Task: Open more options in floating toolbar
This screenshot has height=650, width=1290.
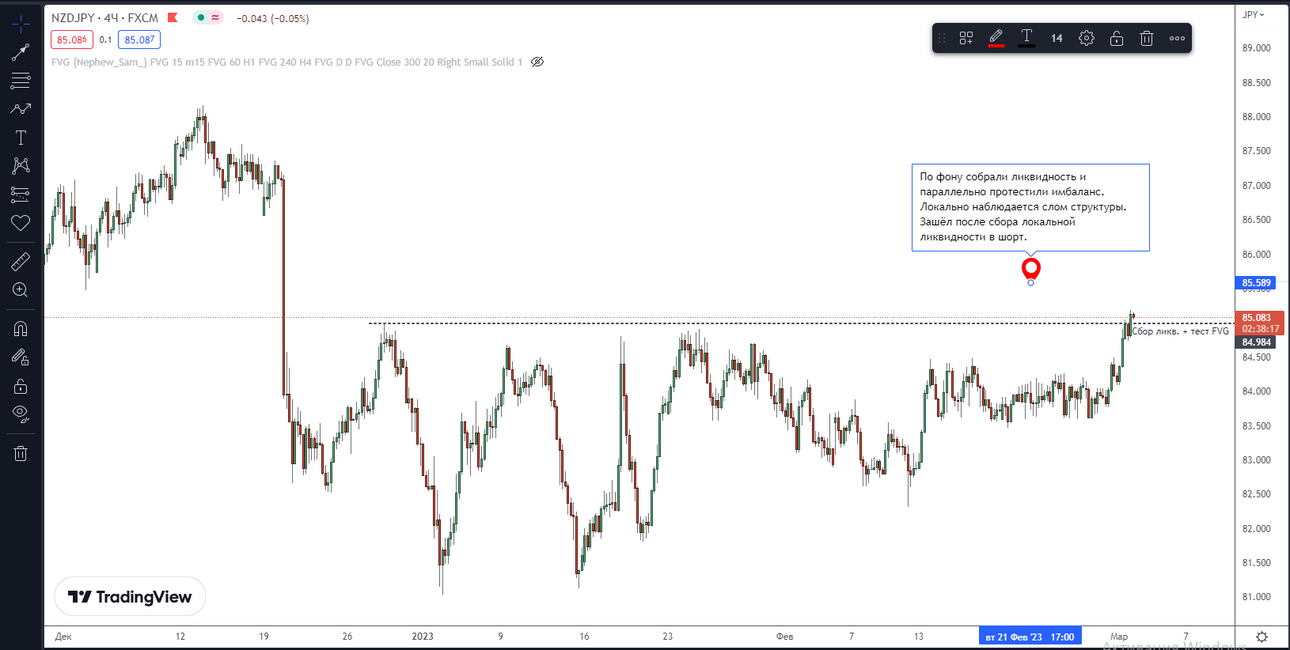Action: tap(1177, 38)
